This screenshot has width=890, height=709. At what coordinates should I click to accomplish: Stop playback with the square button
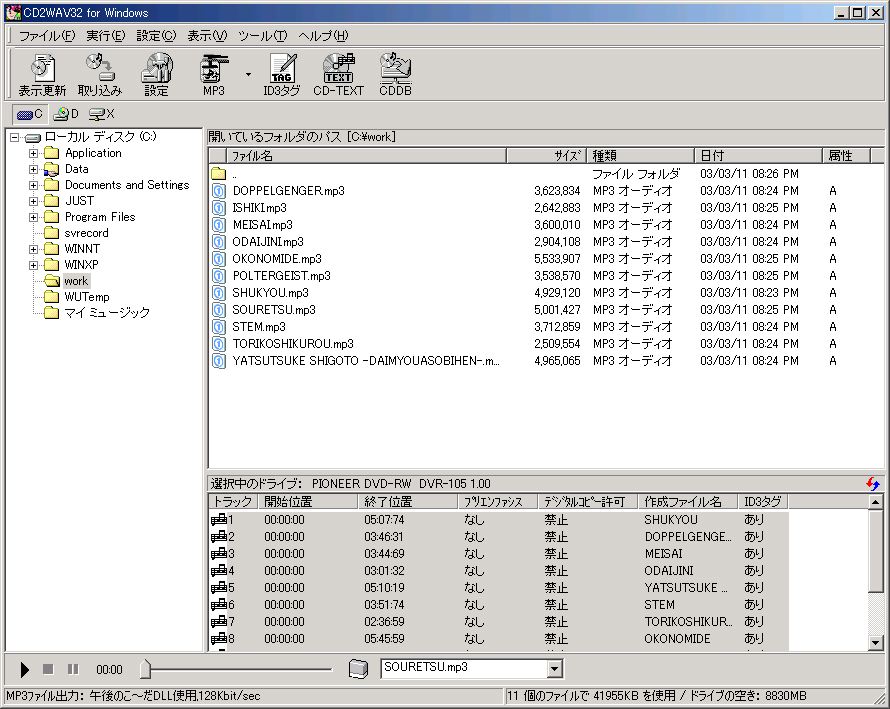[48, 670]
